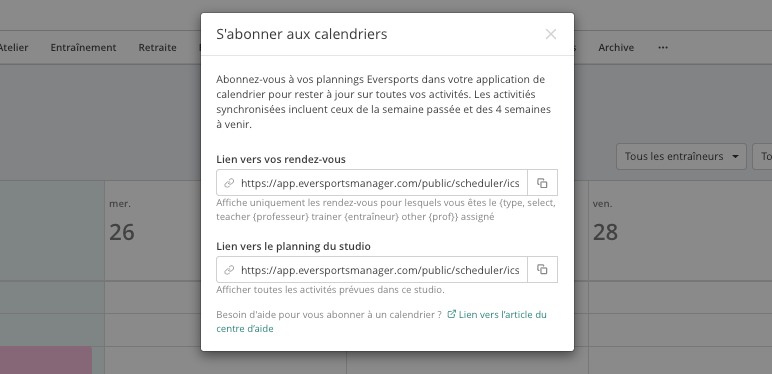Open the external-link icon for help article

click(451, 314)
